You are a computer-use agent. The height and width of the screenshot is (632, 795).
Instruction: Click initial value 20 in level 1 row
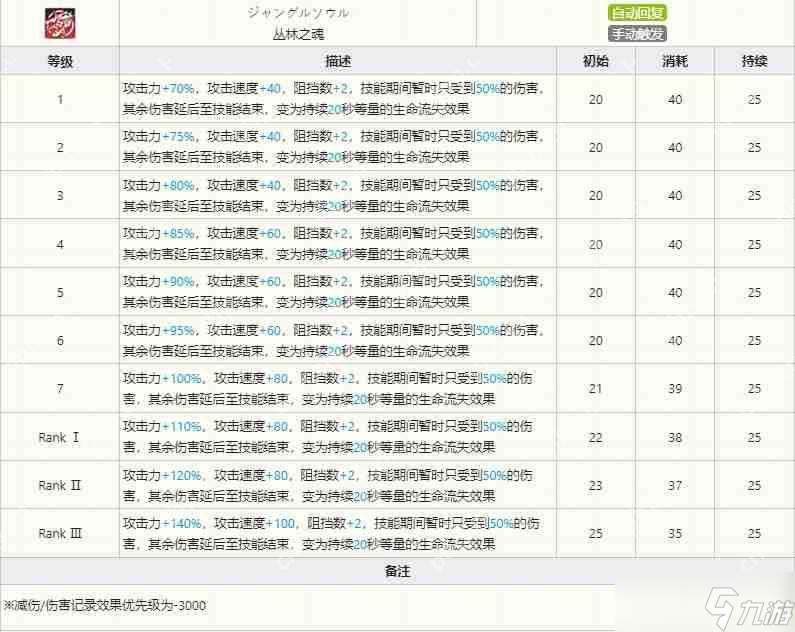596,99
